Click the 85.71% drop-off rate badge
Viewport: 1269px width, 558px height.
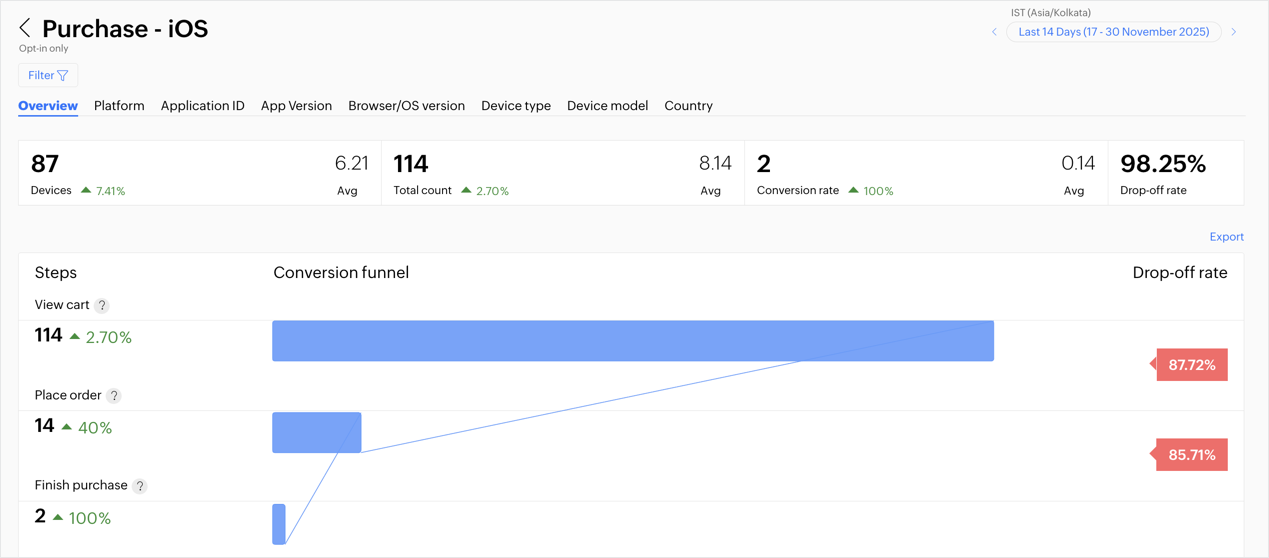[1191, 455]
